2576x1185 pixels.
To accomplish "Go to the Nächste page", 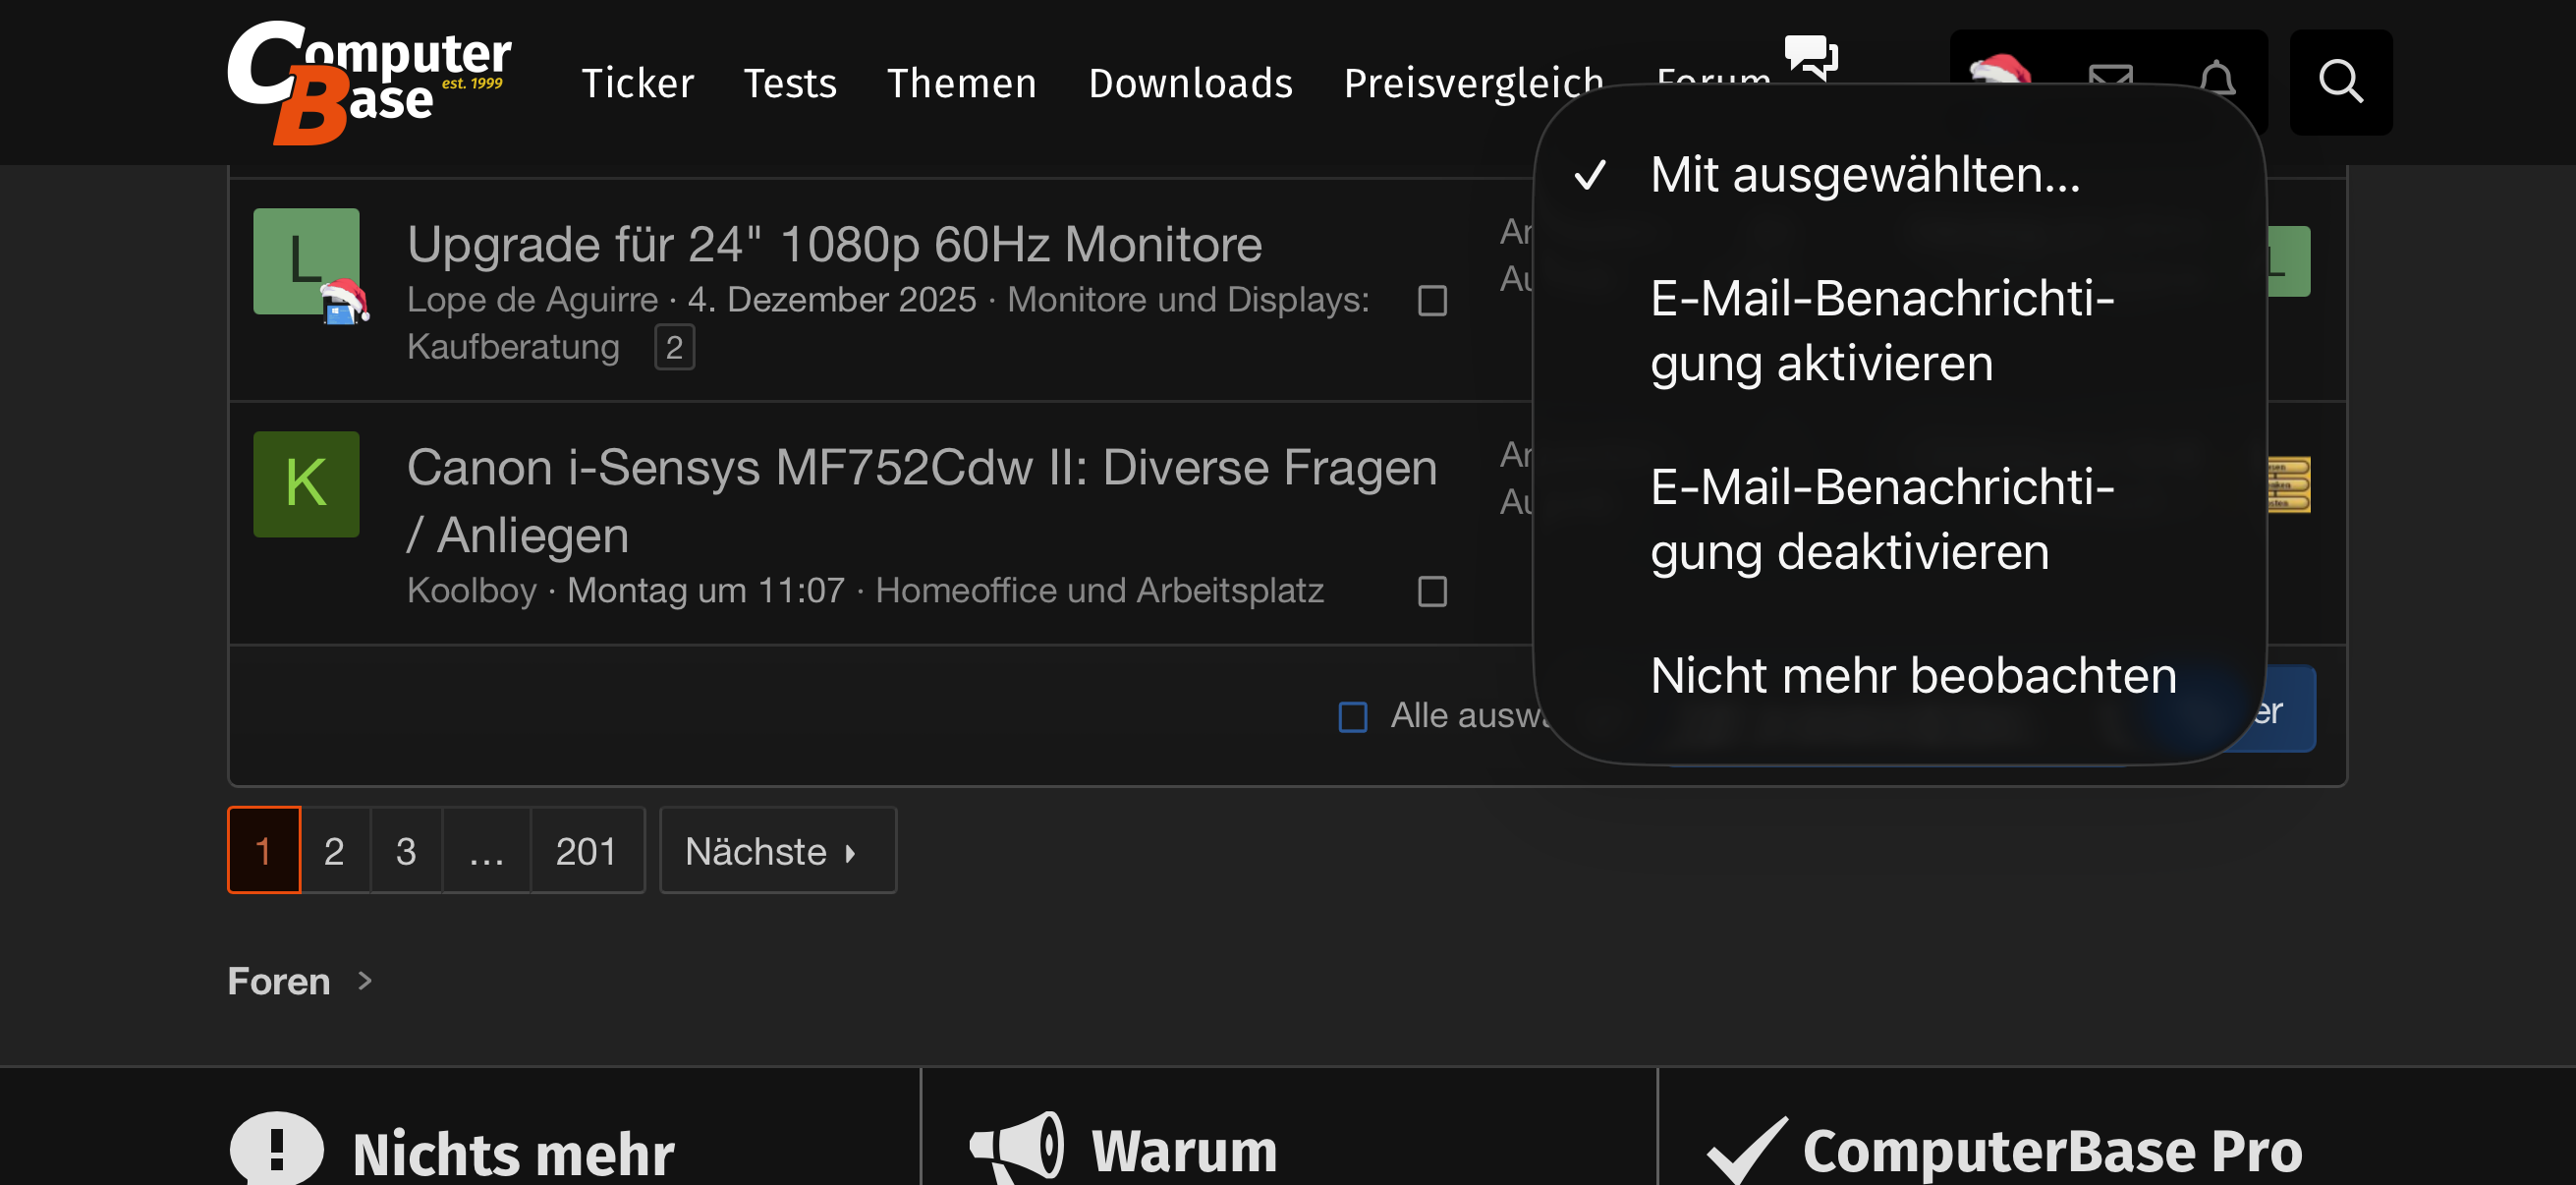I will (x=777, y=851).
